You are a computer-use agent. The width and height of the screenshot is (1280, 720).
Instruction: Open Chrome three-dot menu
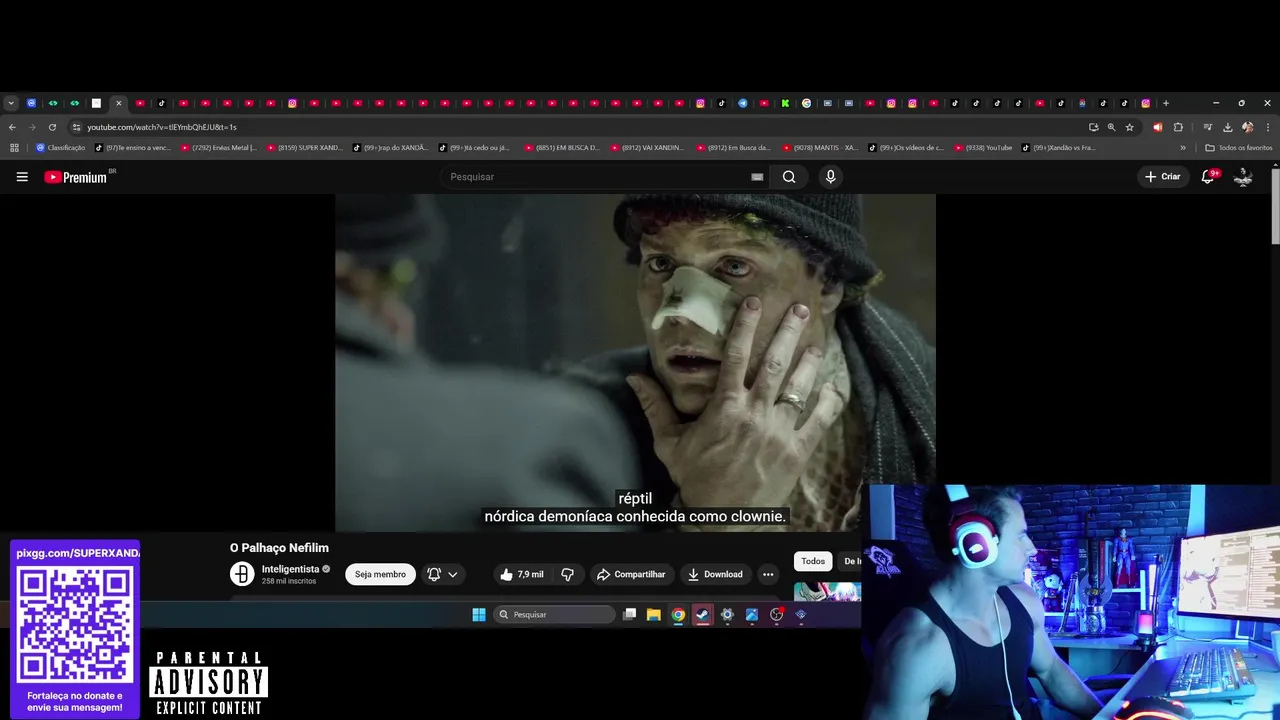click(1268, 127)
